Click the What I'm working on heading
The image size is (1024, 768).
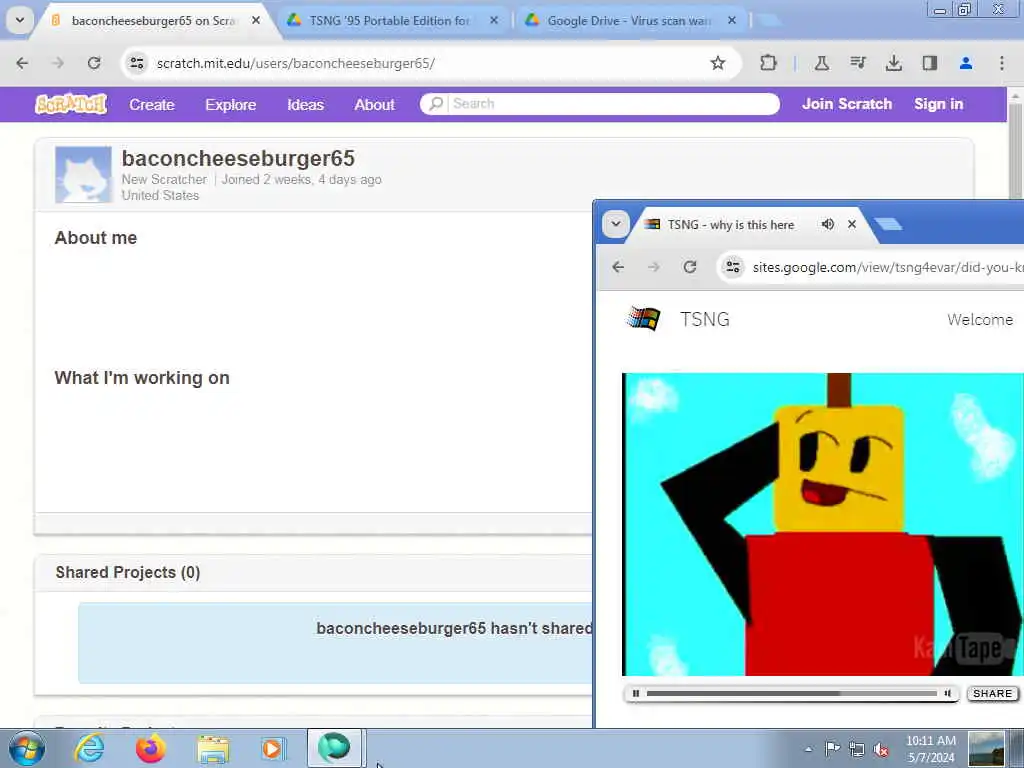(142, 378)
